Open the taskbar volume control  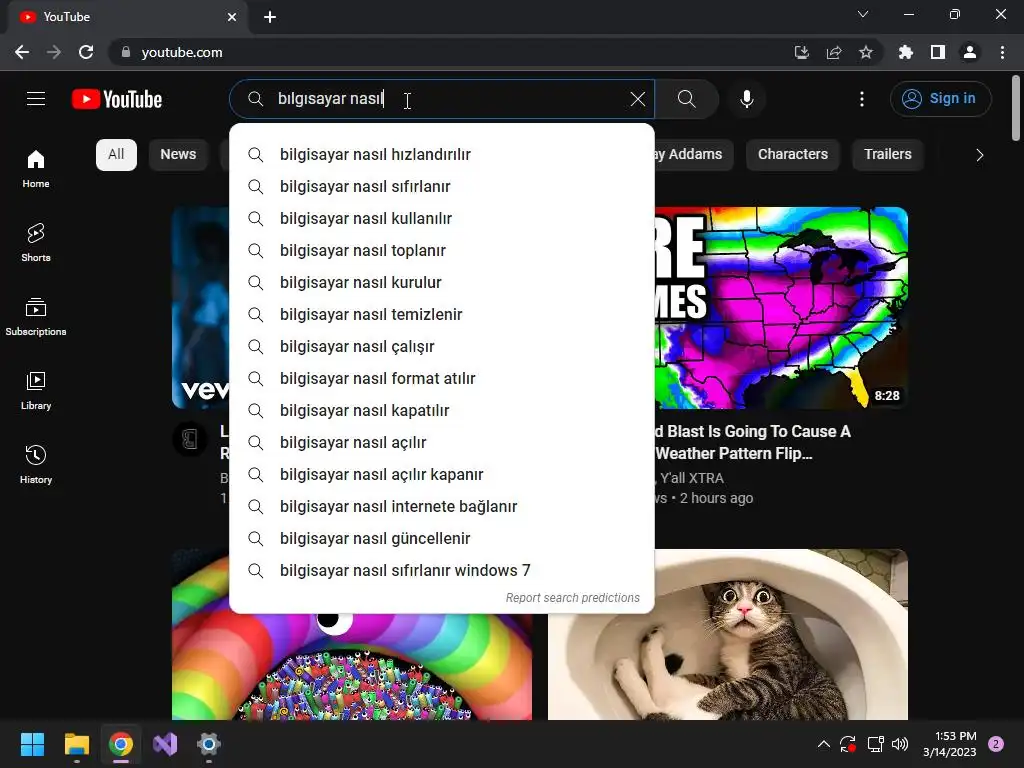pos(900,744)
